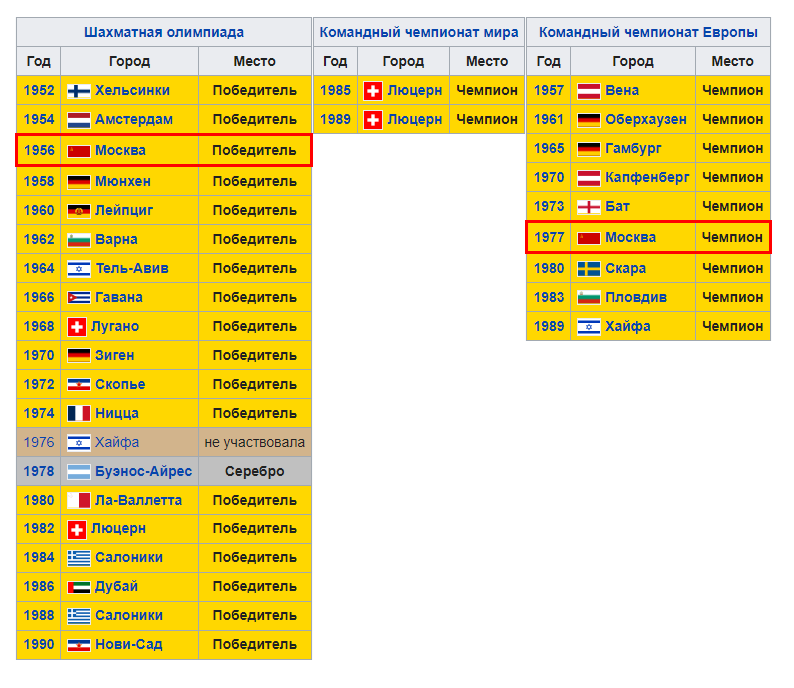Open the Оберхаузен city link
The height and width of the screenshot is (688, 794).
[x=646, y=119]
